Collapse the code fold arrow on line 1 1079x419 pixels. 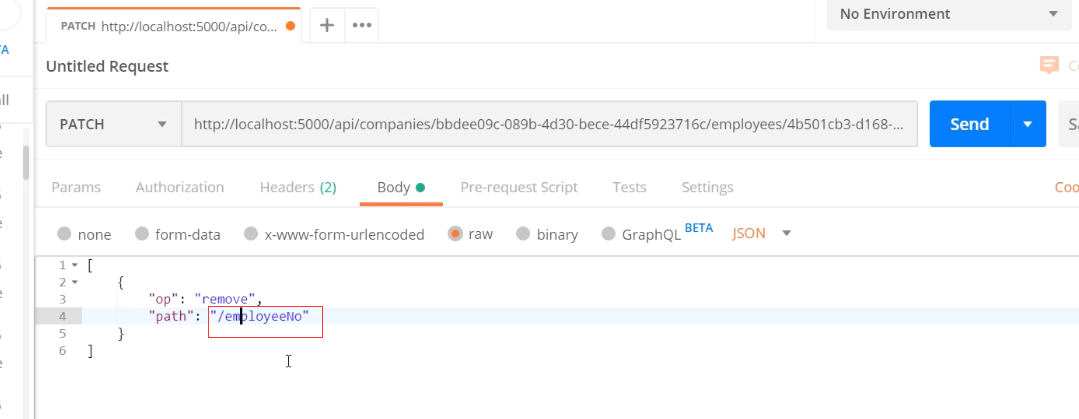(75, 265)
